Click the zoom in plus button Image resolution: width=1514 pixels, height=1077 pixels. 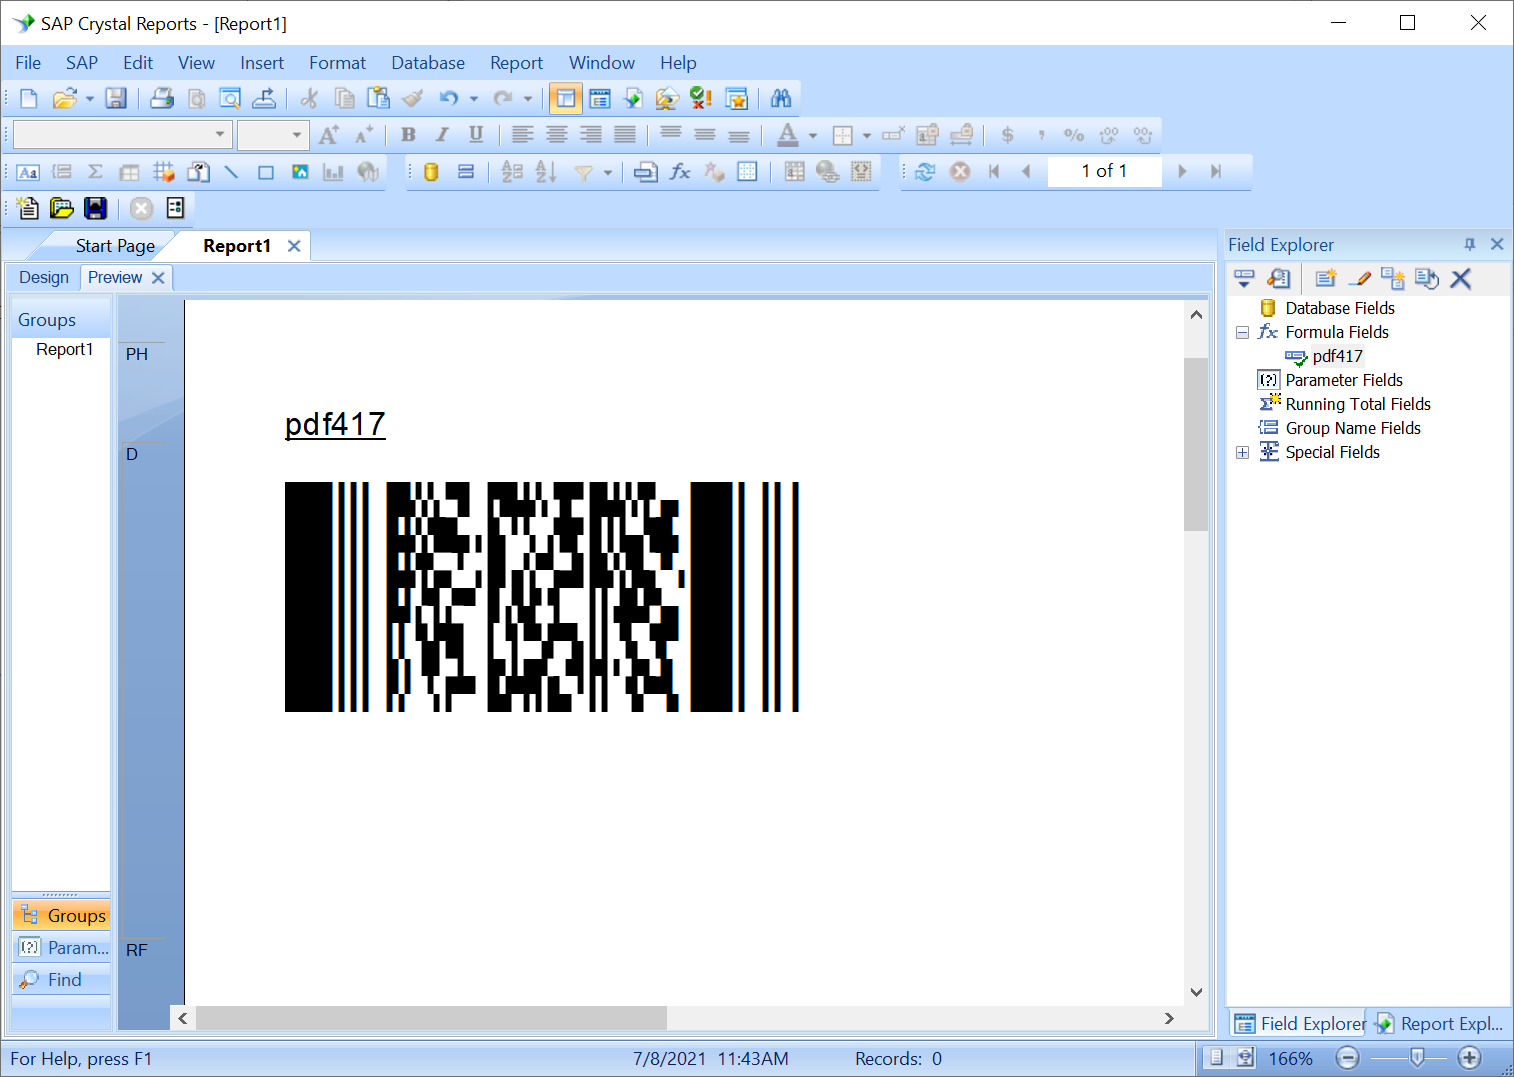click(x=1469, y=1058)
